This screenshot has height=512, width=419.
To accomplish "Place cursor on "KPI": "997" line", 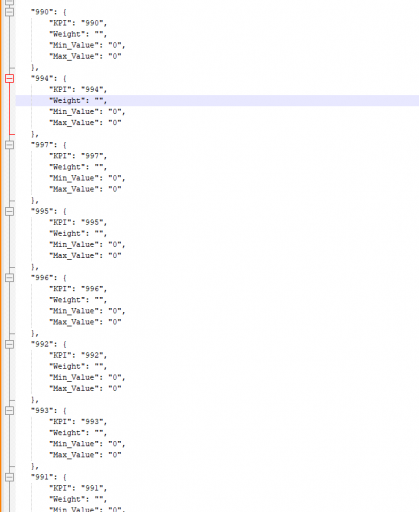I will pos(78,156).
